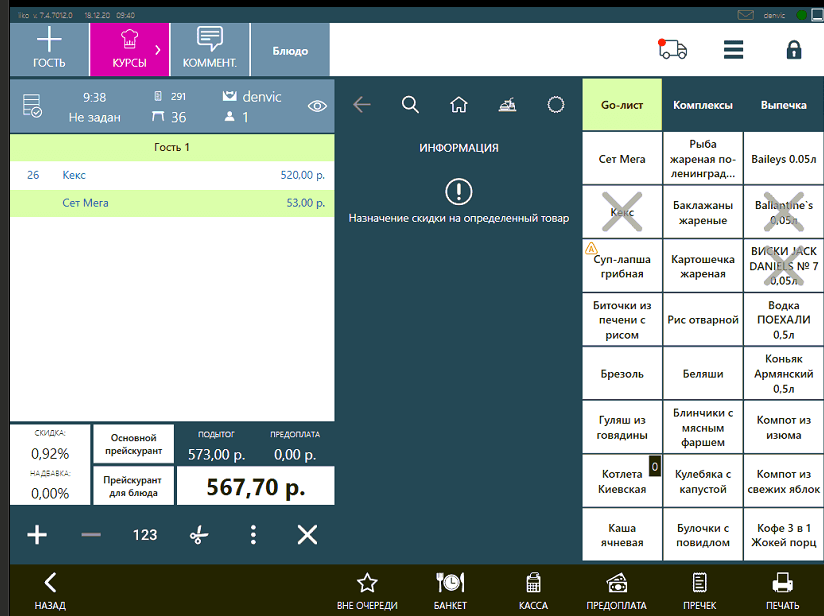Click the delivery truck icon
Viewport: 824px width, 616px height.
tap(673, 49)
